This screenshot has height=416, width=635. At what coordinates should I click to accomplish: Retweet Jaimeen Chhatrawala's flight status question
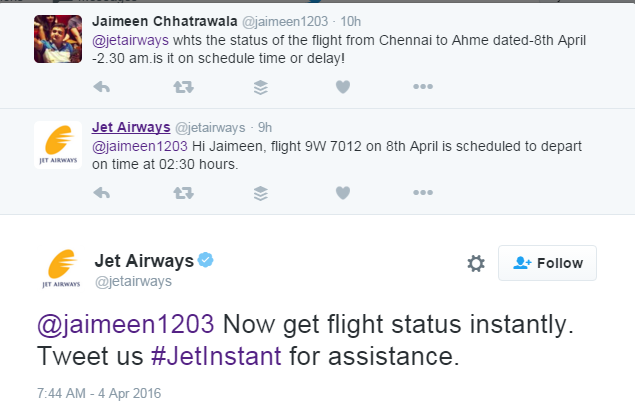(x=183, y=87)
